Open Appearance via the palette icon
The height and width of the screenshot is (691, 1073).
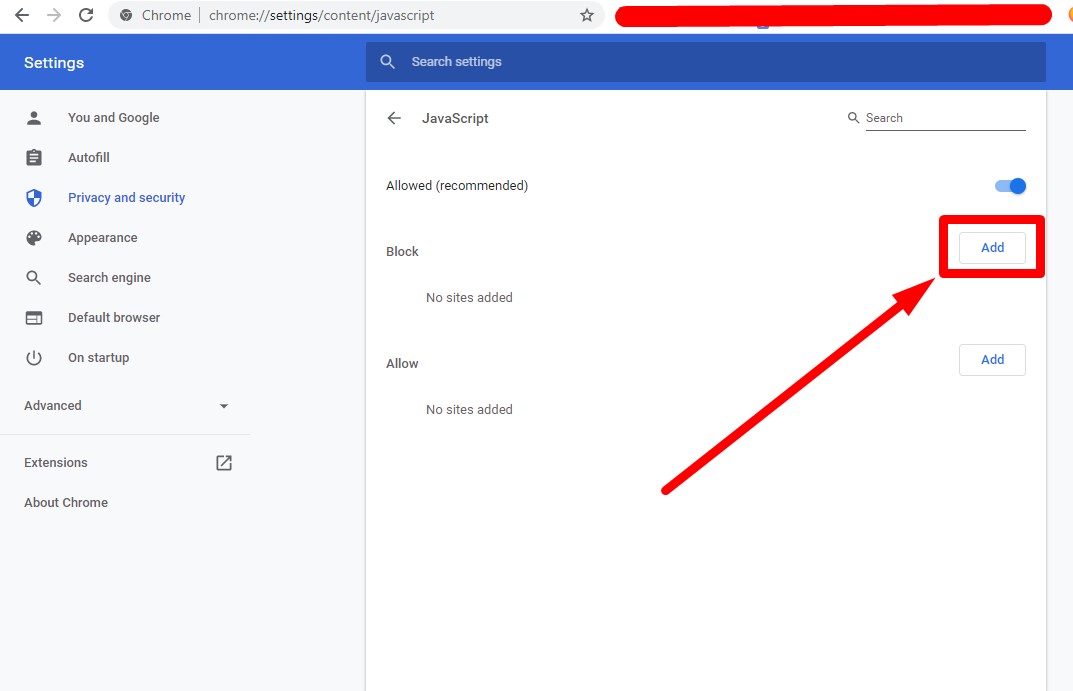pyautogui.click(x=34, y=237)
